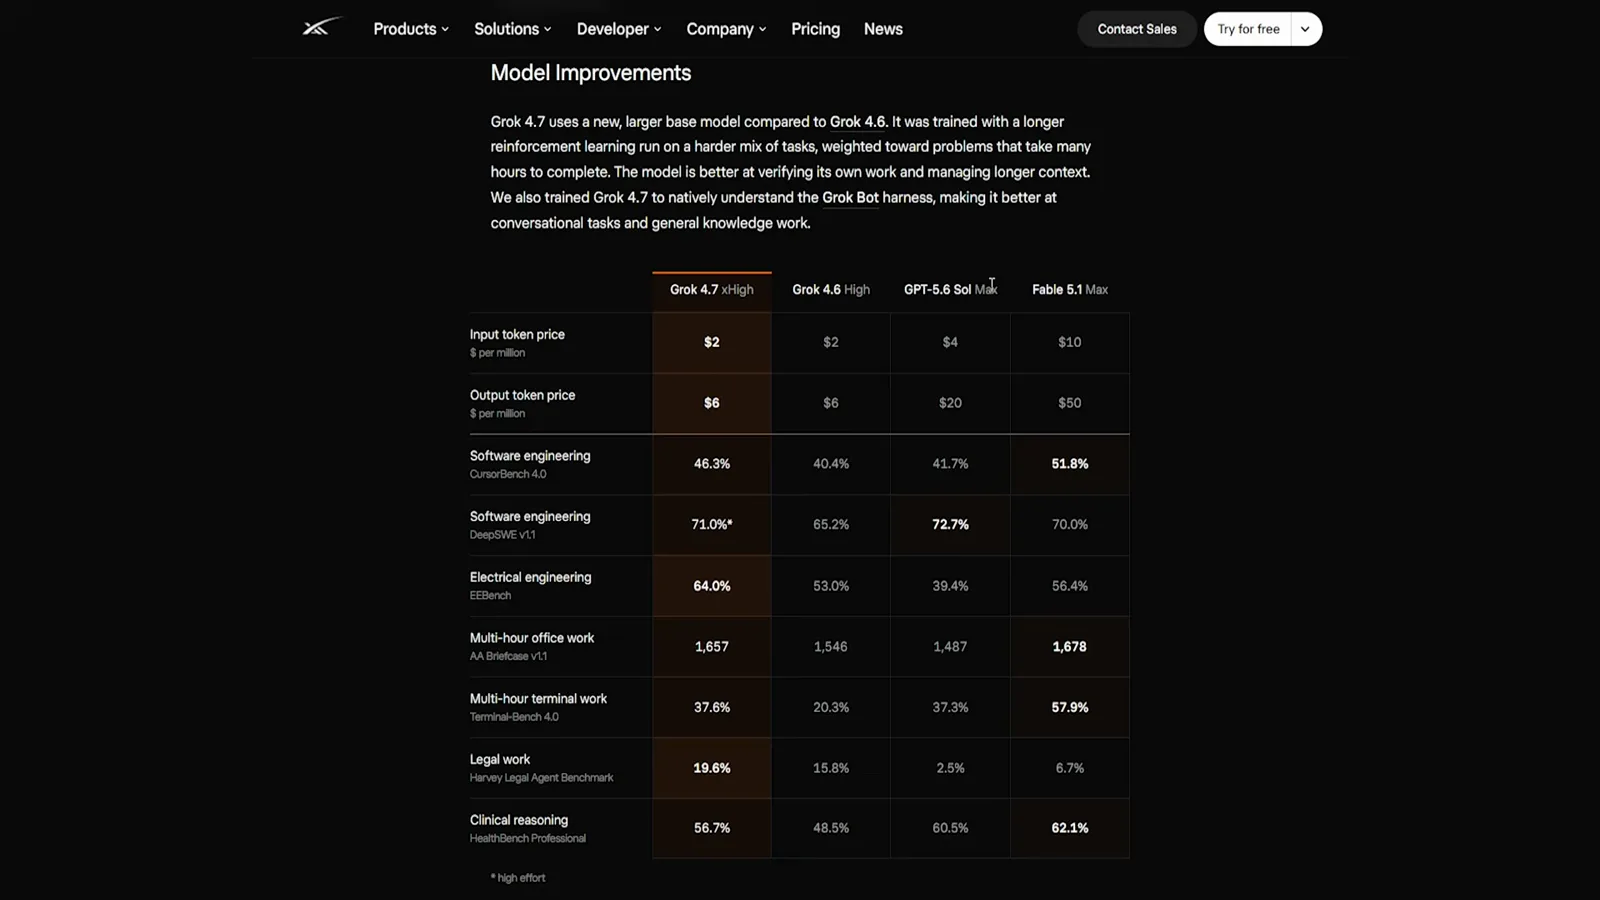Click the CursorBench 4.0 row label
The width and height of the screenshot is (1600, 900).
(508, 474)
